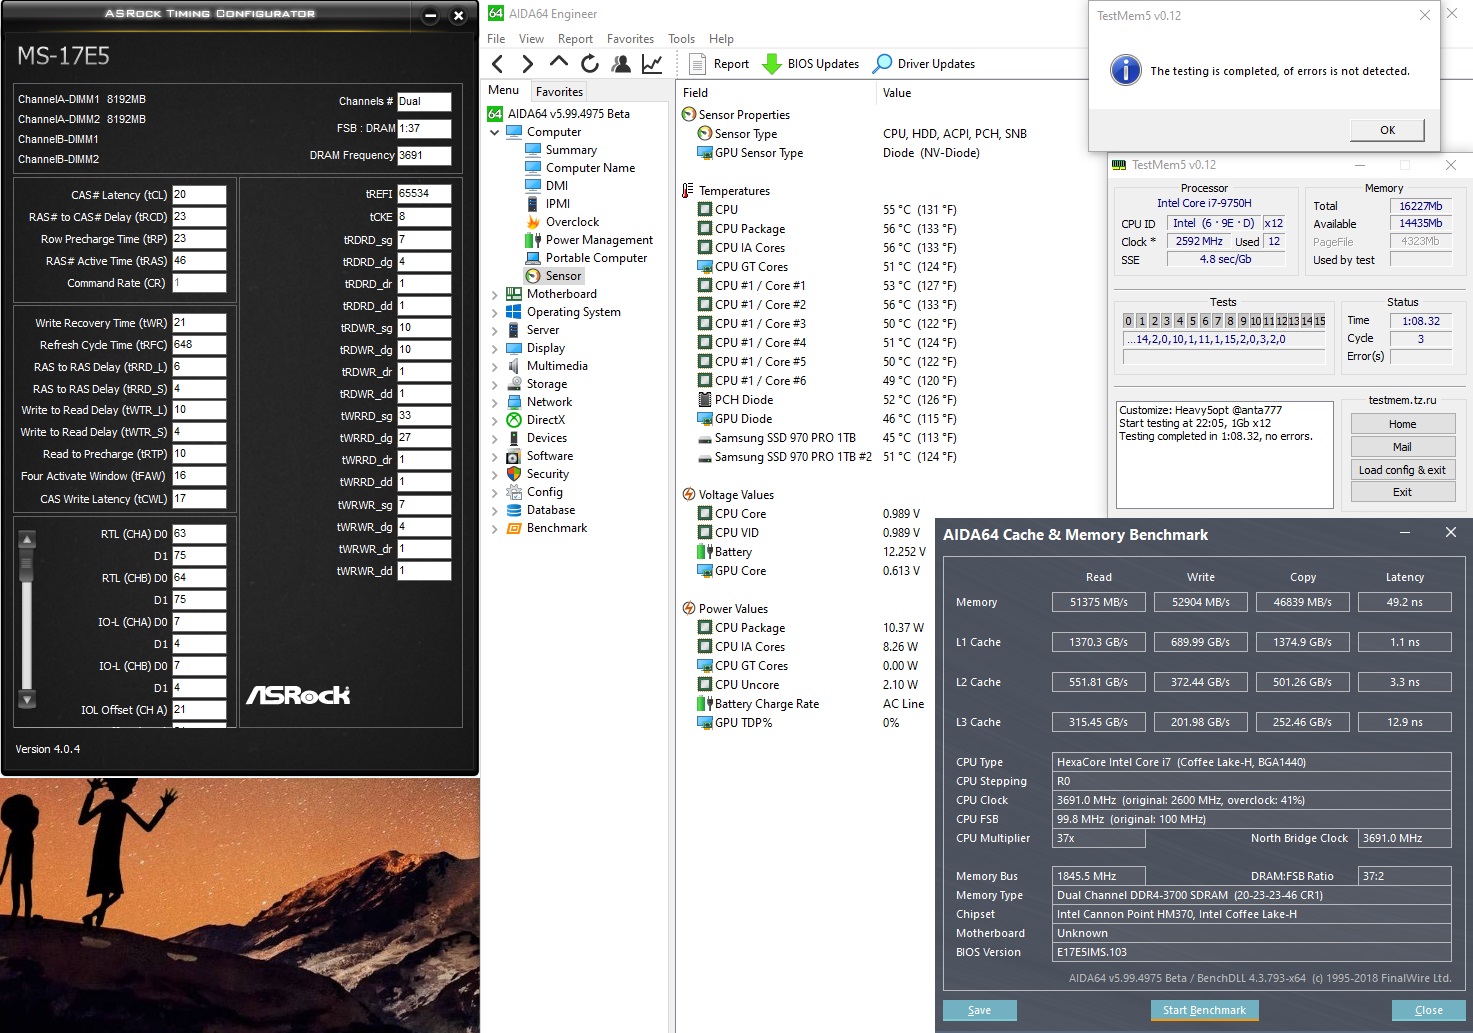This screenshot has width=1473, height=1033.
Task: Open Driver Updates from the toolbar
Action: click(924, 64)
